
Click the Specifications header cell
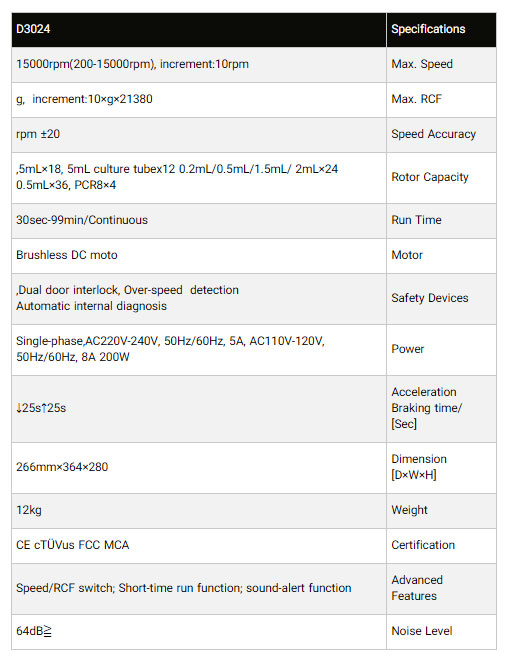(441, 30)
